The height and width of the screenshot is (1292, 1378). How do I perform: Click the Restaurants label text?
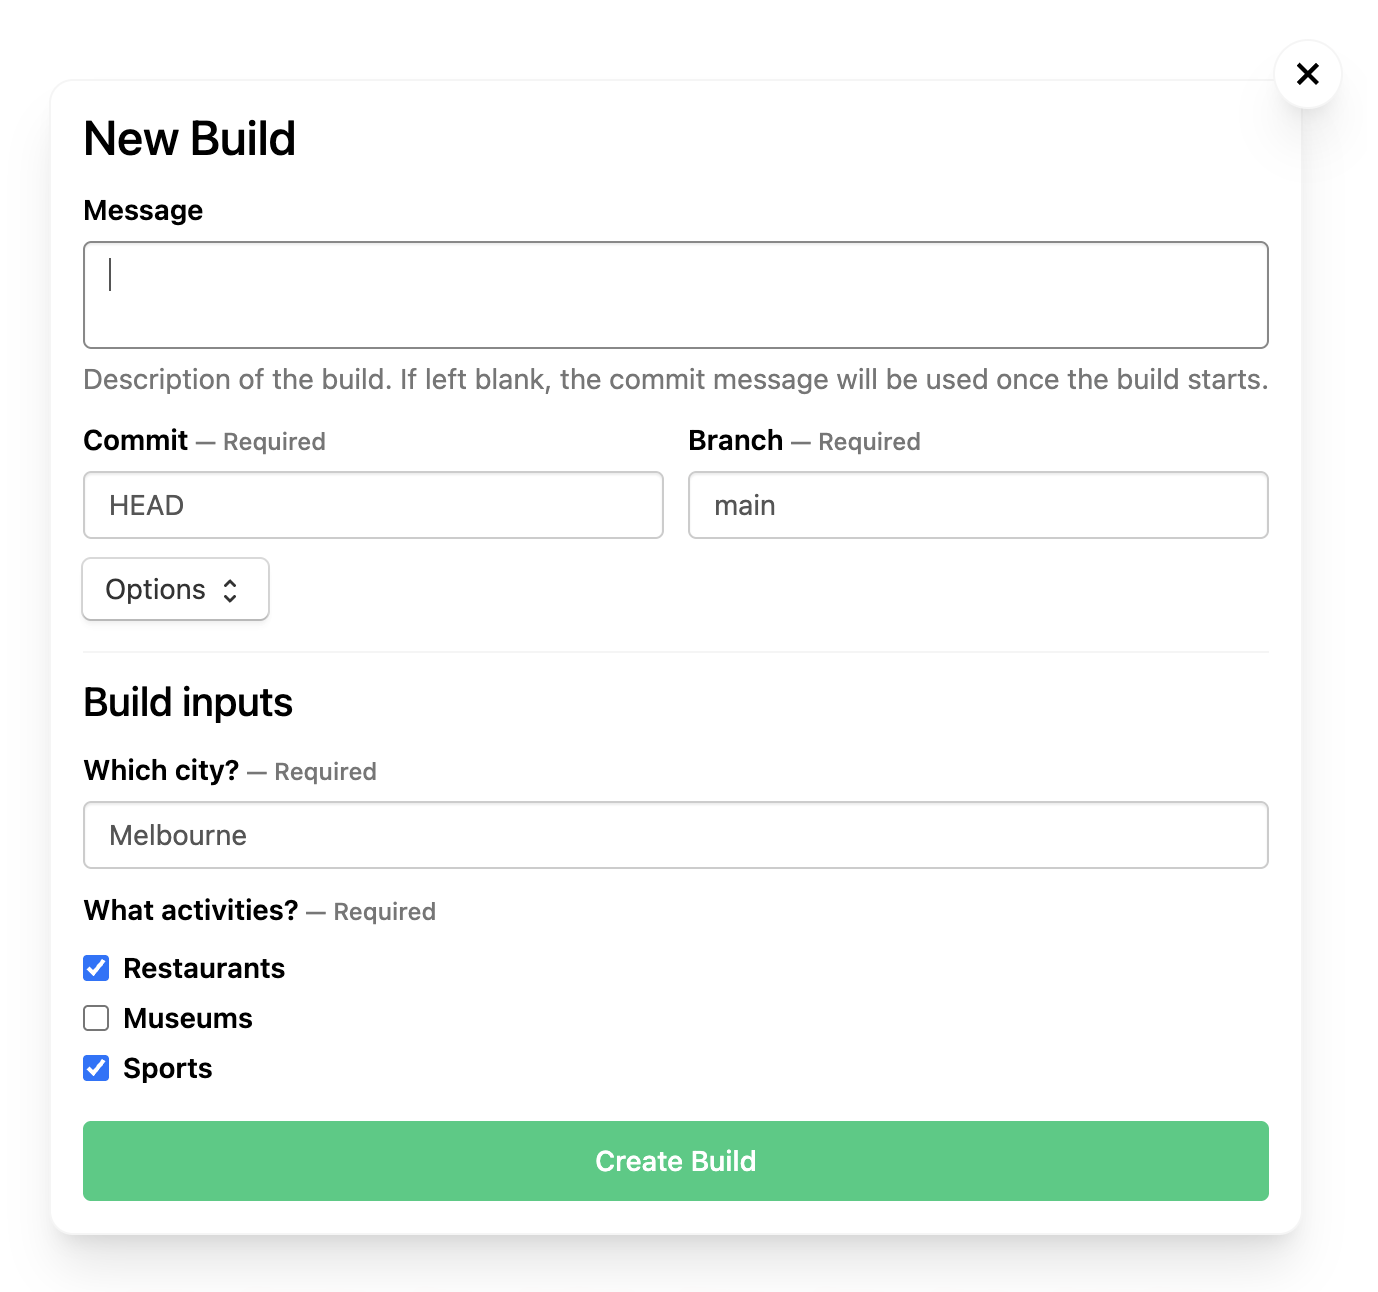point(204,968)
